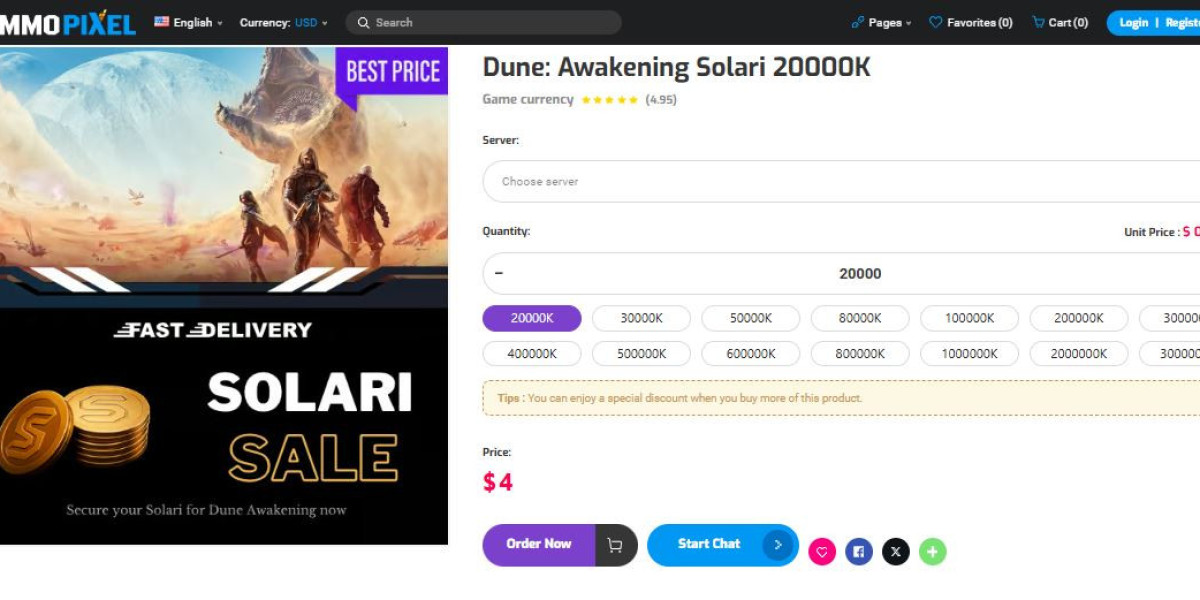The height and width of the screenshot is (600, 1200).
Task: Open the Choose server dropdown
Action: tap(841, 181)
